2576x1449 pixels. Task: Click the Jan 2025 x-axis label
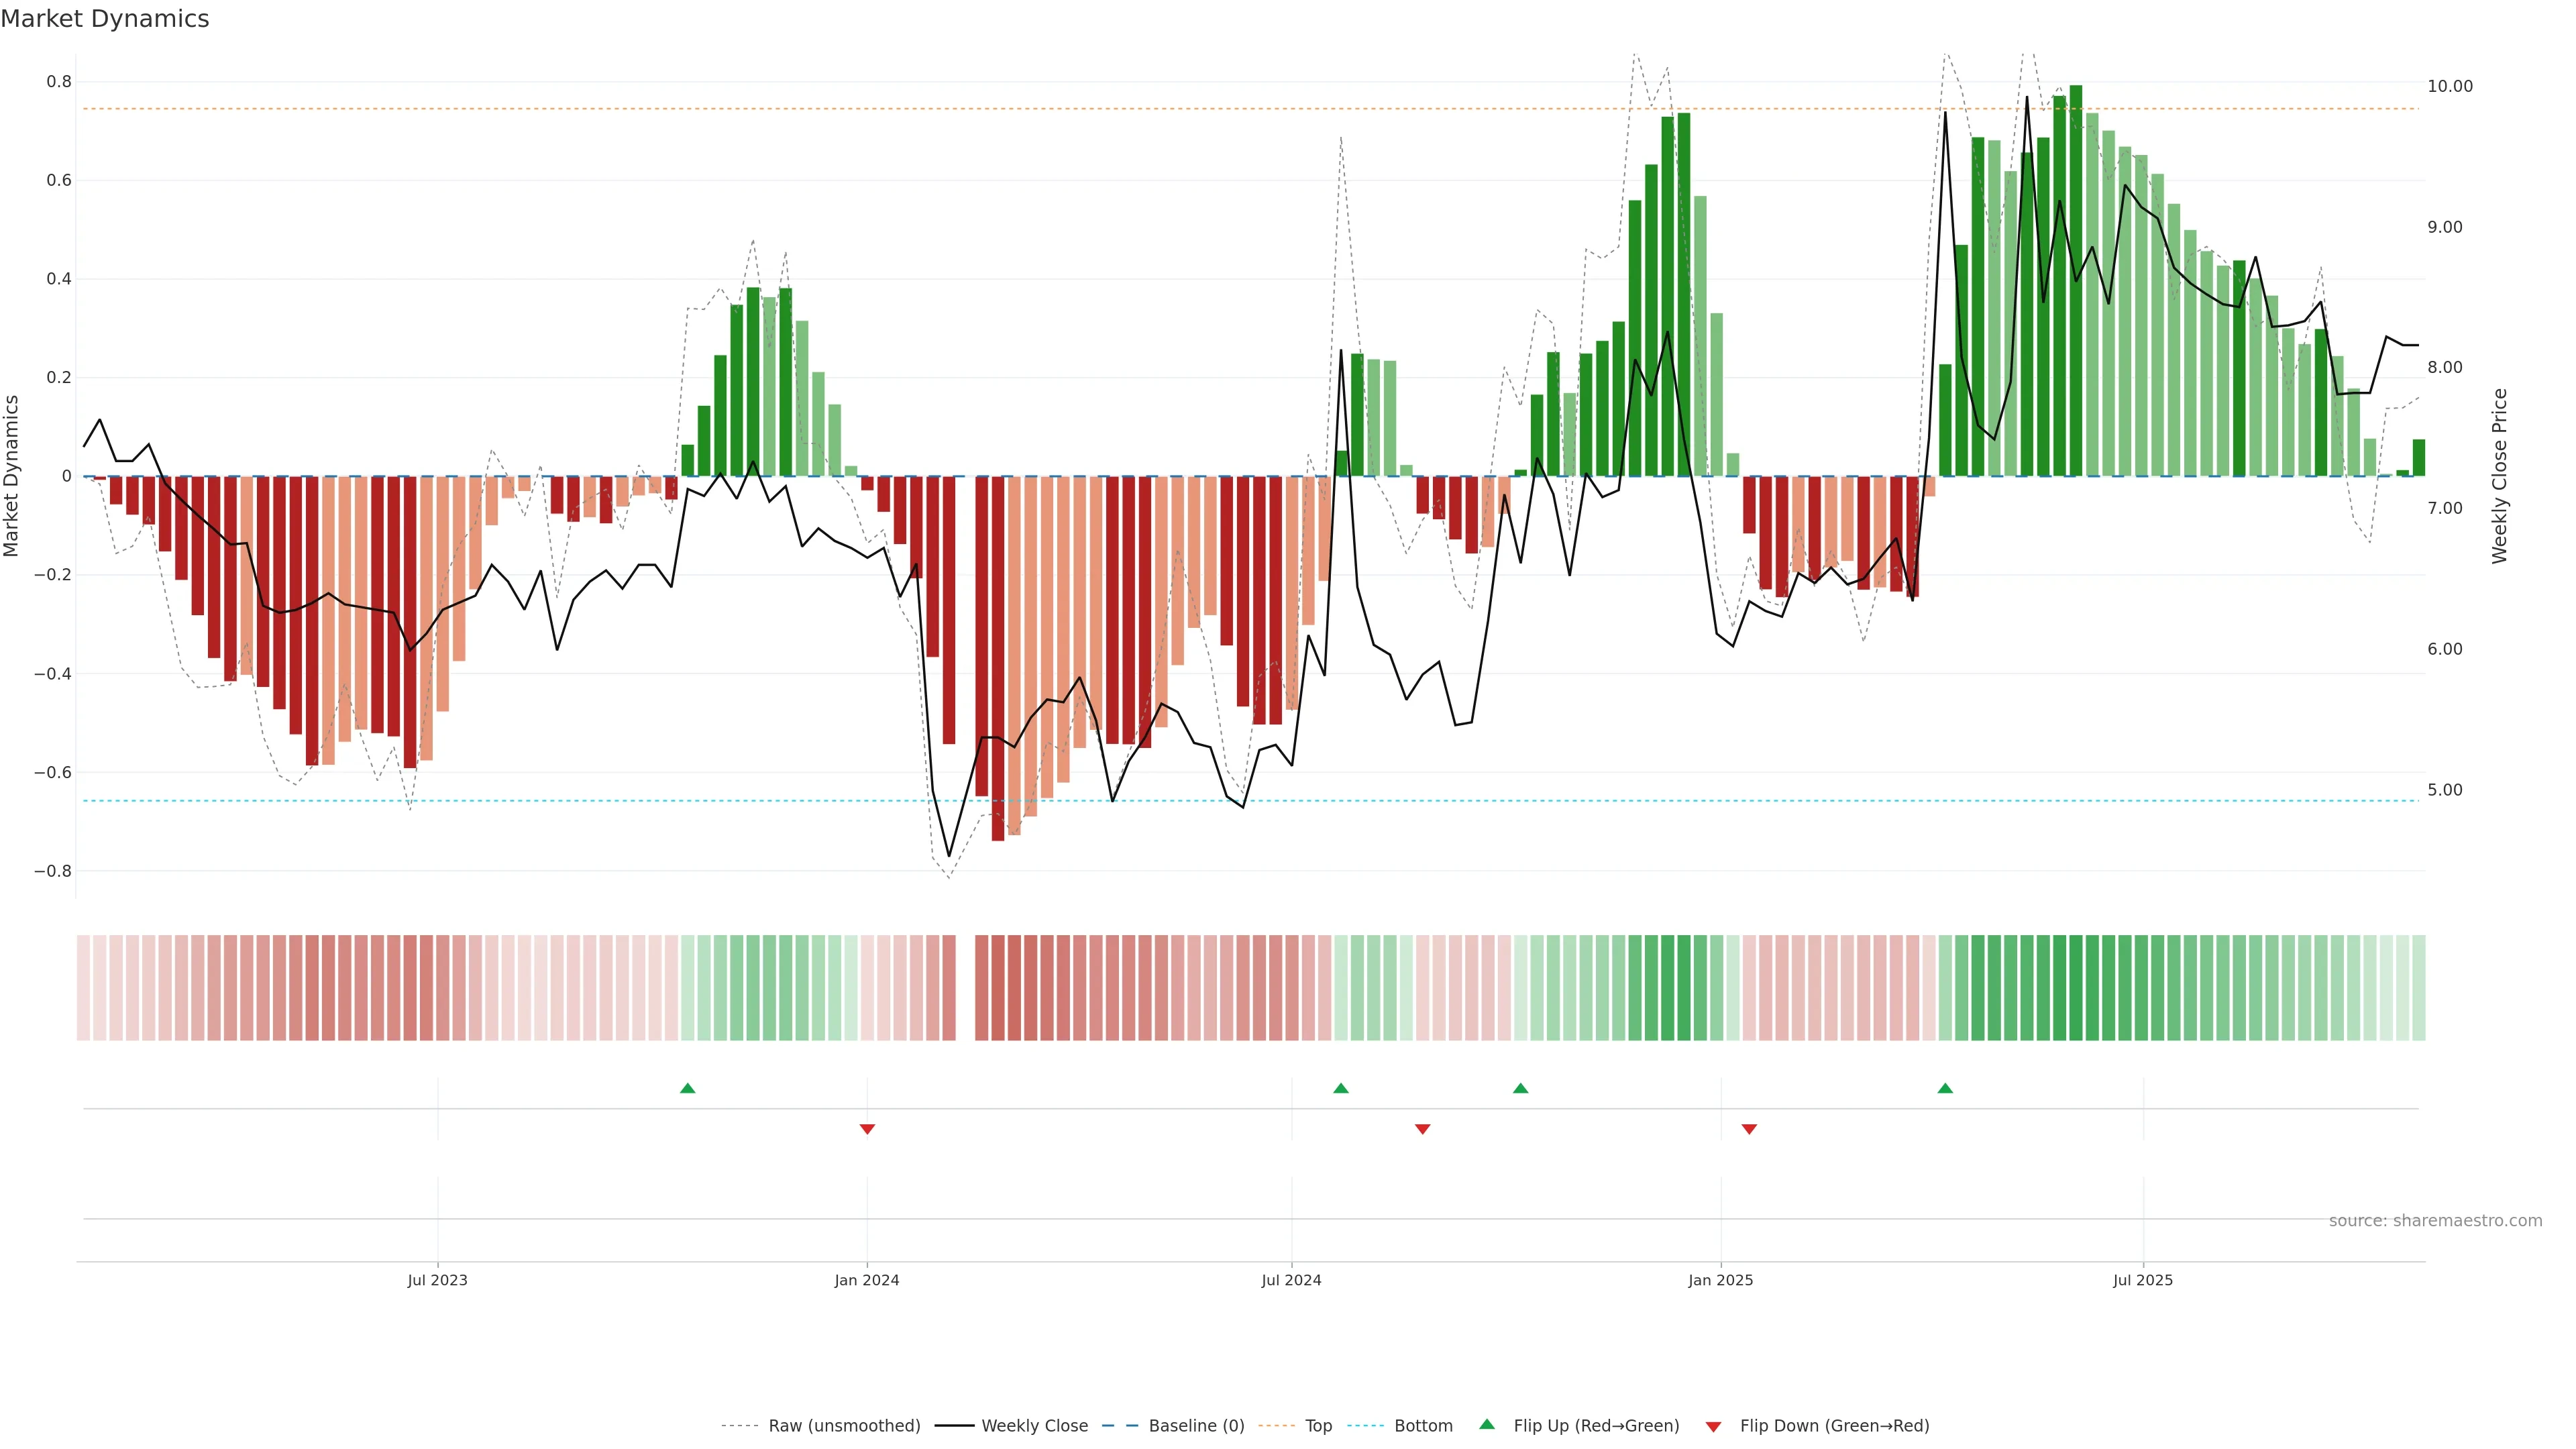click(x=1720, y=1280)
